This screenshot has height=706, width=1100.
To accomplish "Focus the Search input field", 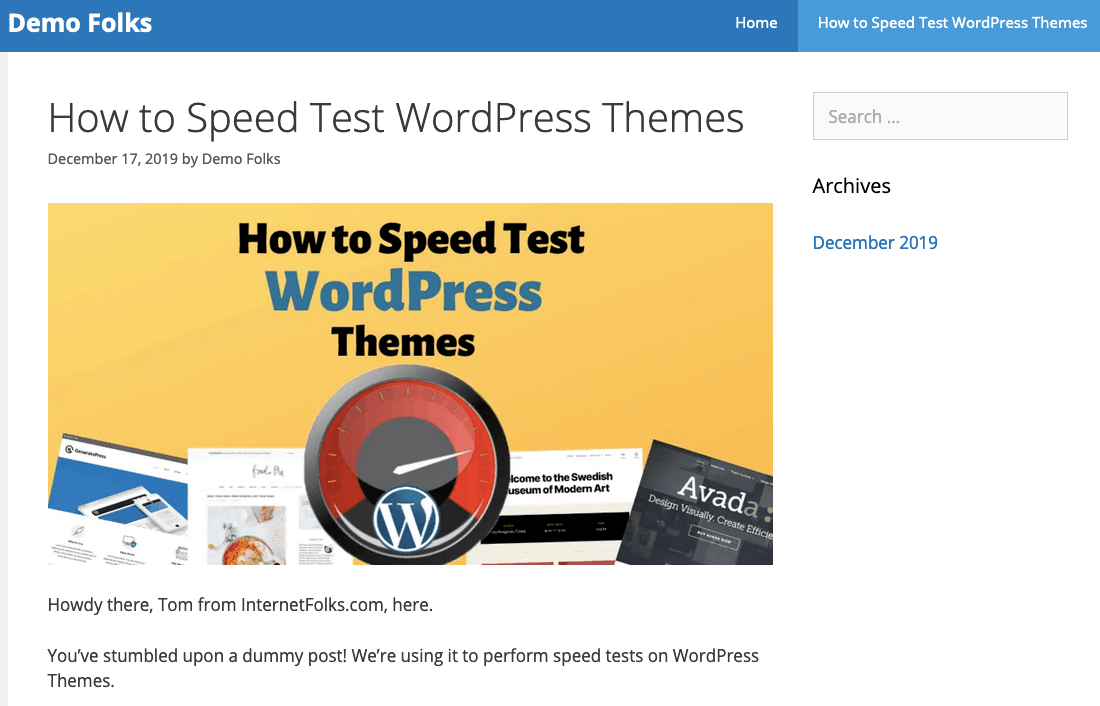I will click(x=940, y=116).
